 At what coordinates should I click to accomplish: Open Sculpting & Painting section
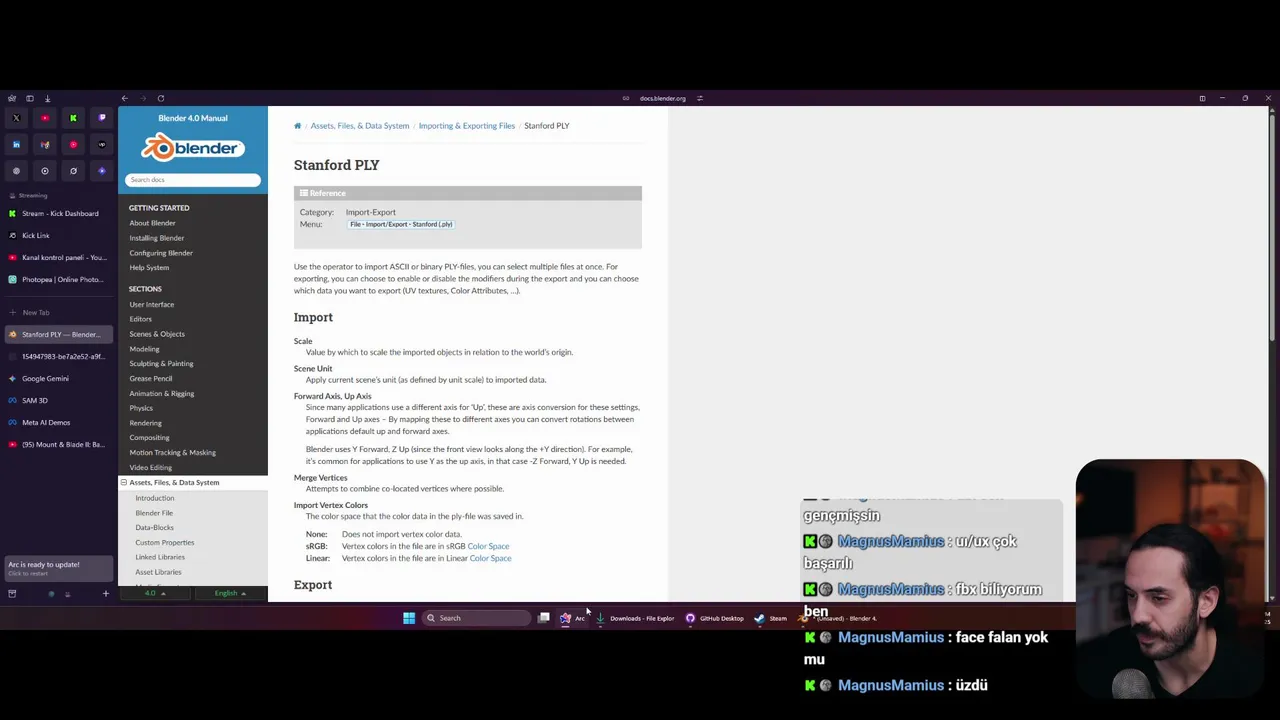click(x=161, y=364)
